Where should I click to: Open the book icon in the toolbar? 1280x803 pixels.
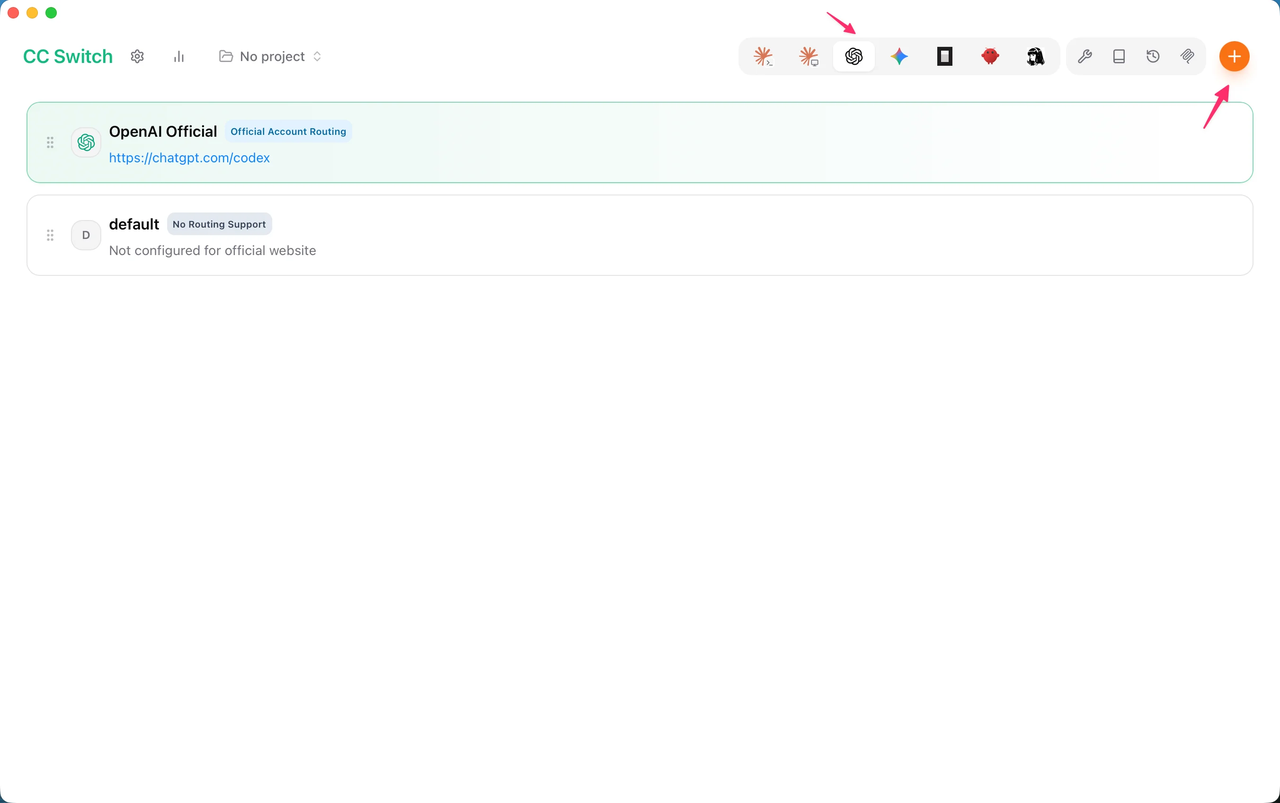1119,57
